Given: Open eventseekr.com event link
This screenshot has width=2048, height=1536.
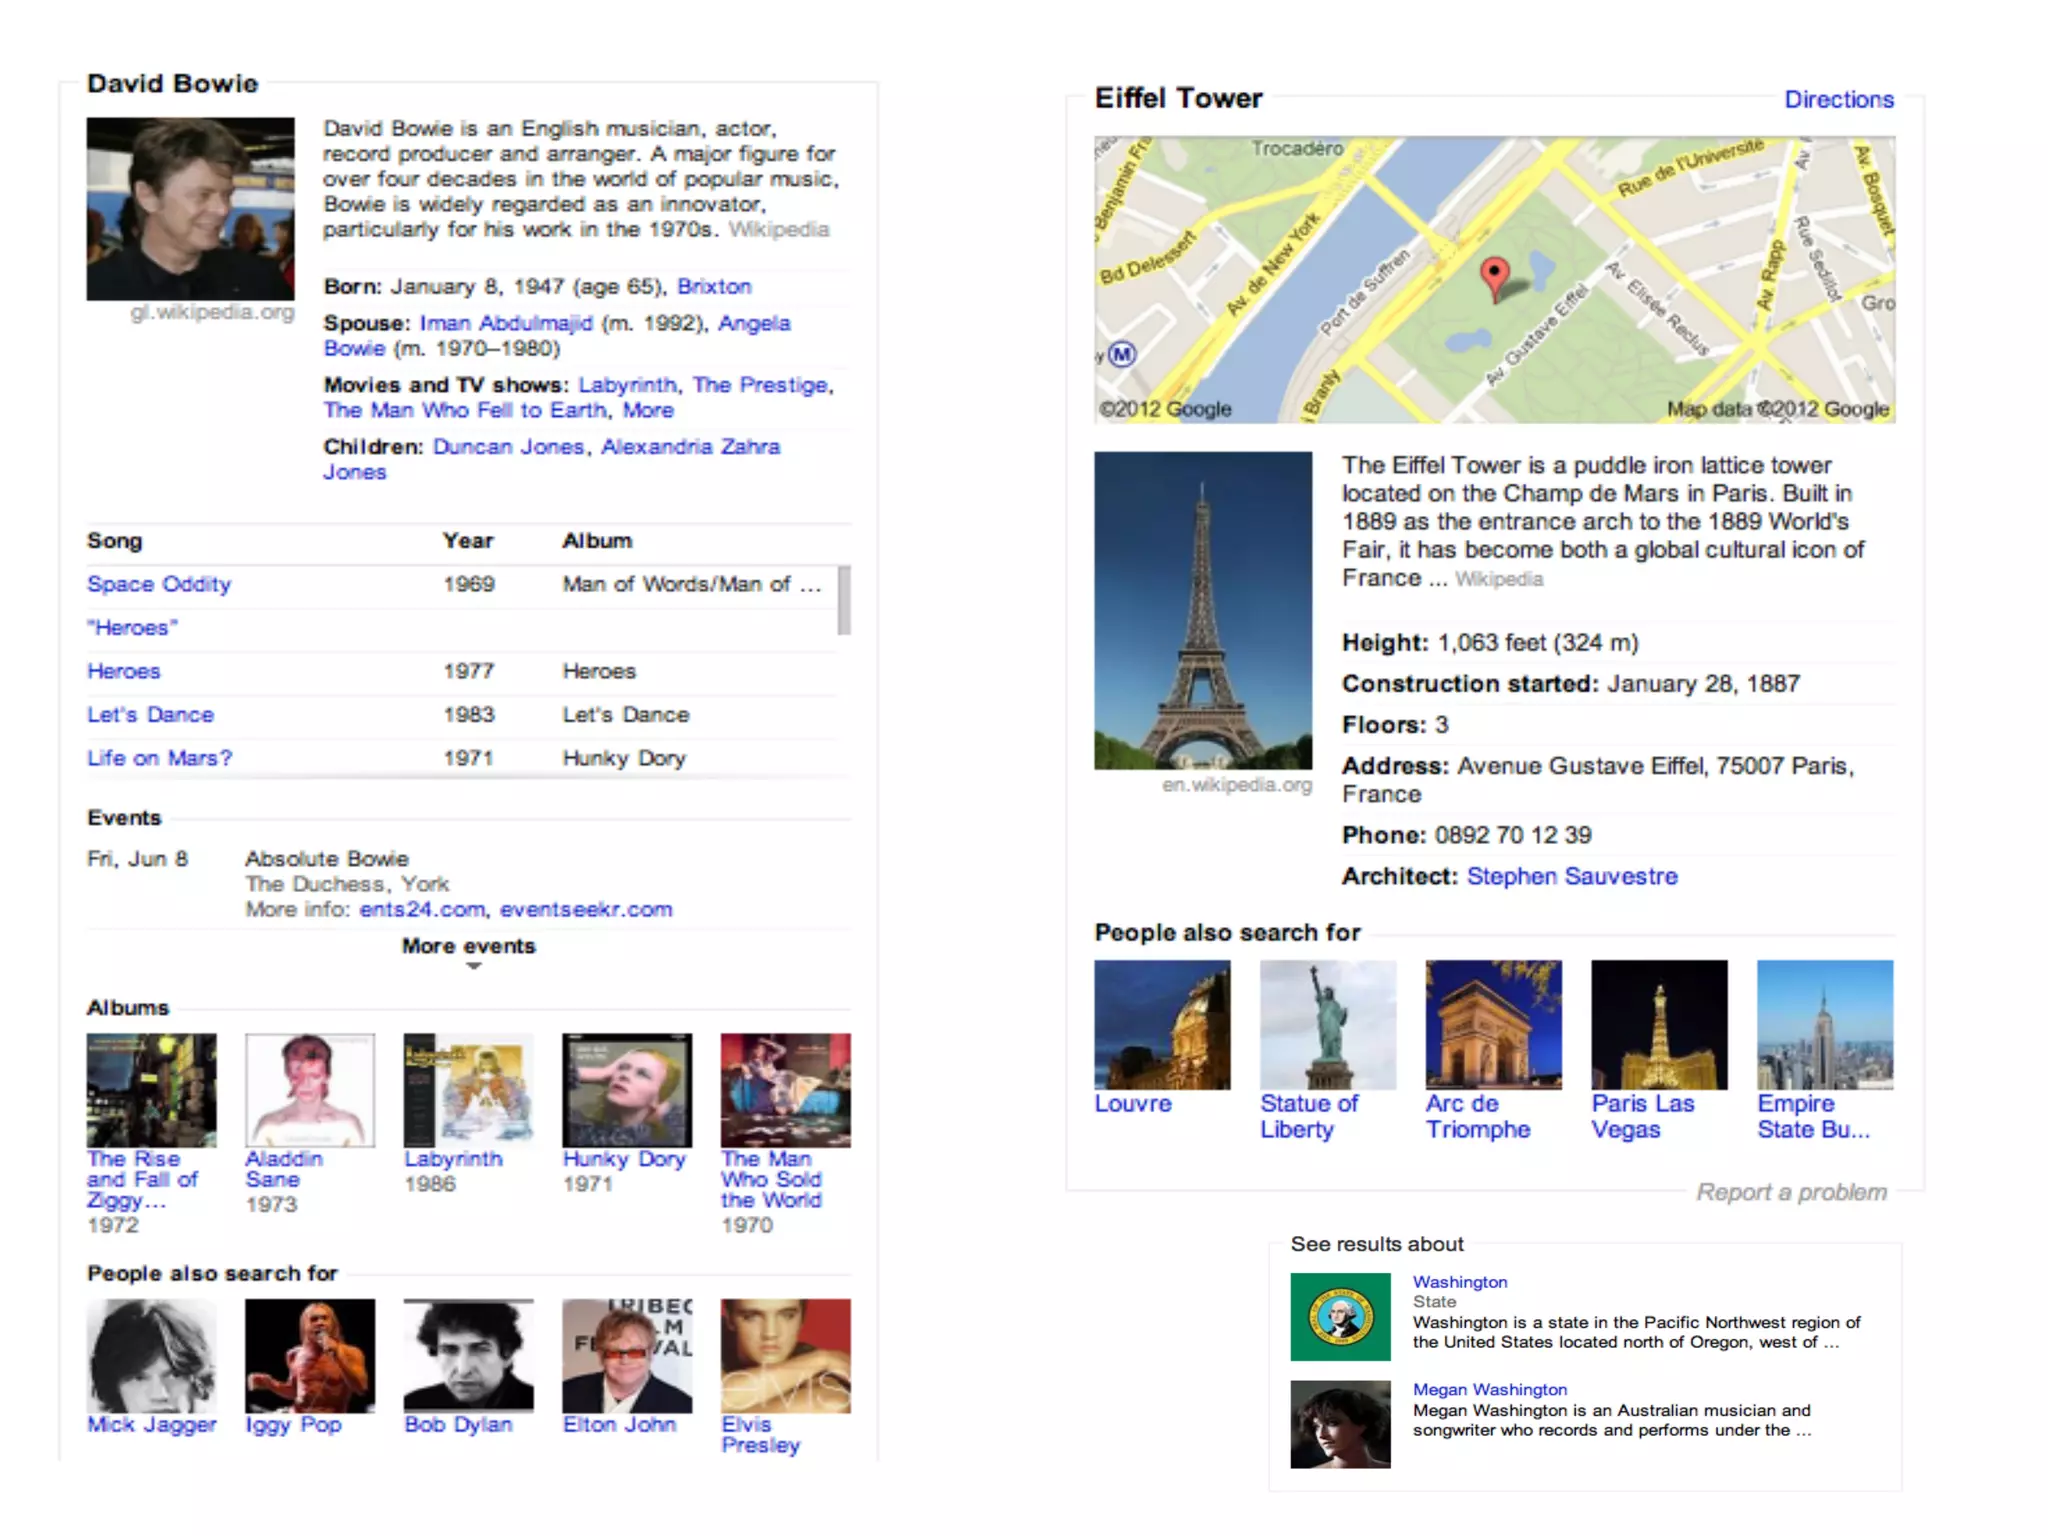Looking at the screenshot, I should pyautogui.click(x=586, y=909).
